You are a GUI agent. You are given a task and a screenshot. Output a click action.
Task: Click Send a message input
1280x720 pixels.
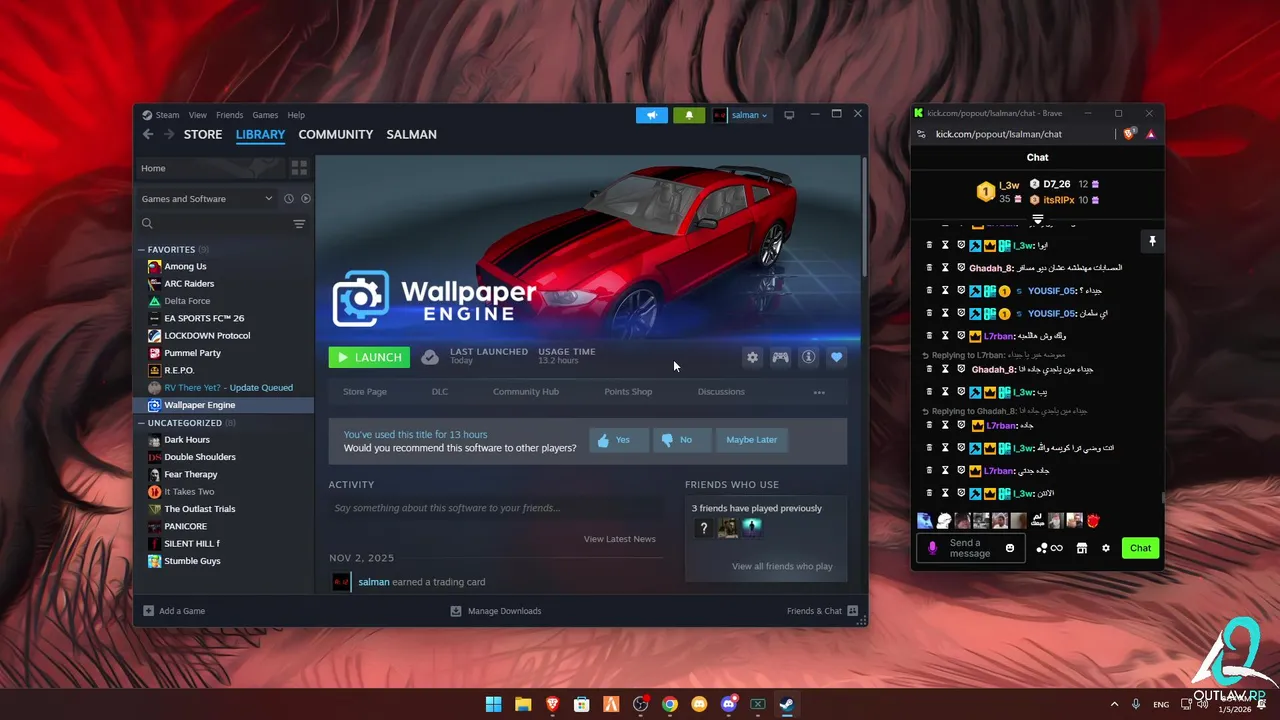(971, 548)
